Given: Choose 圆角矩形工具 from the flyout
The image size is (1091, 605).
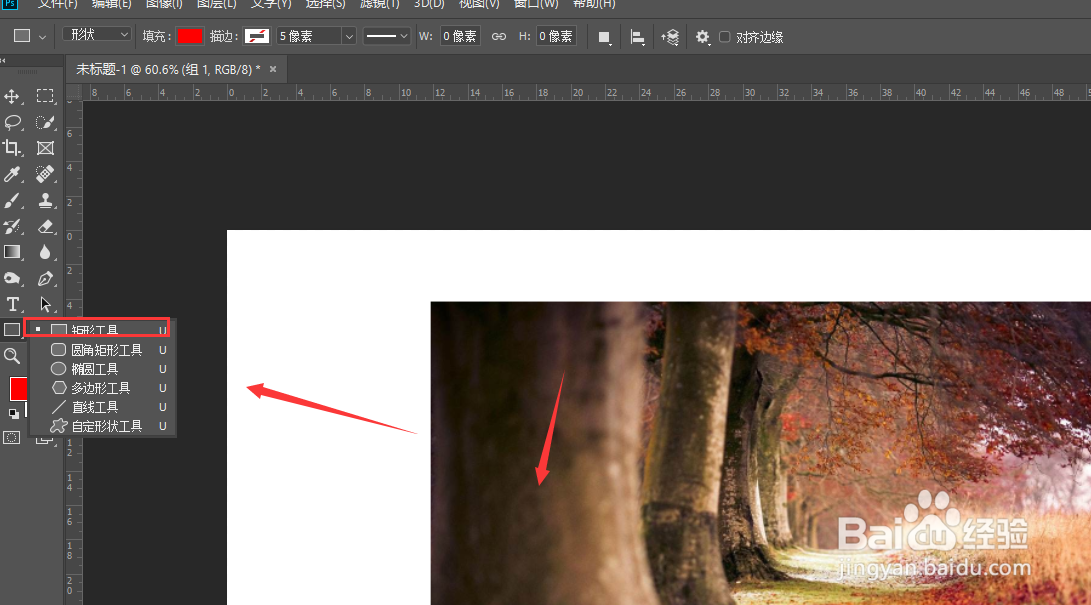Looking at the screenshot, I should coord(102,350).
